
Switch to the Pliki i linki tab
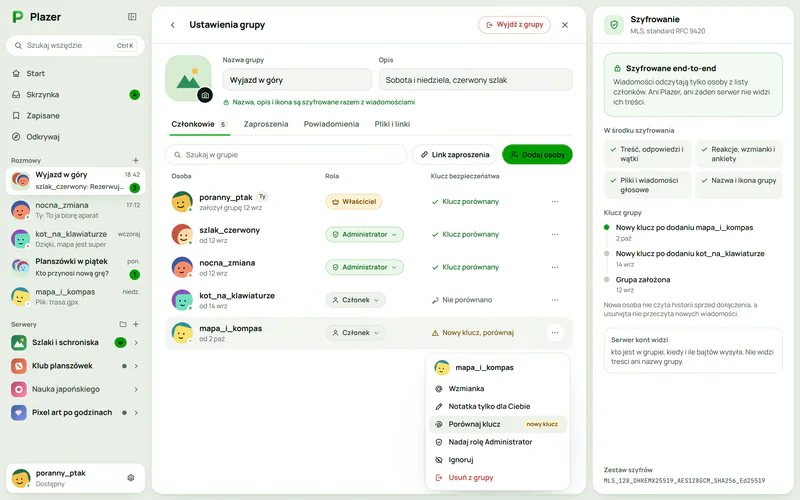[x=392, y=124]
